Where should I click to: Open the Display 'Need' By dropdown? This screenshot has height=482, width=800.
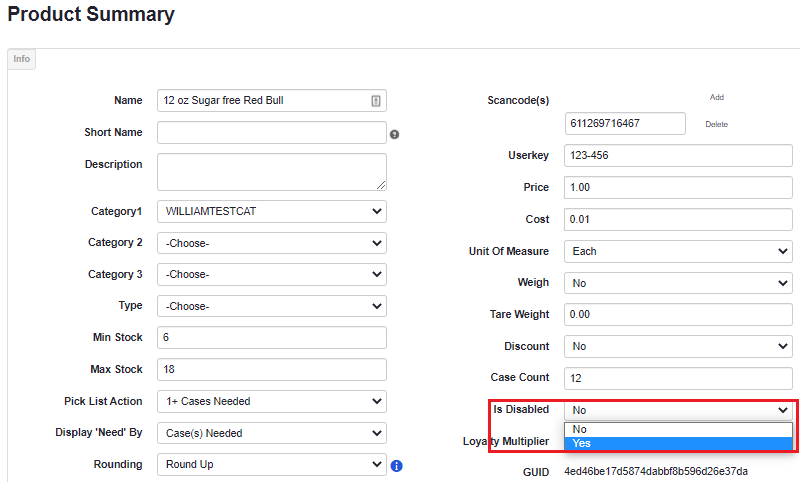tap(271, 433)
